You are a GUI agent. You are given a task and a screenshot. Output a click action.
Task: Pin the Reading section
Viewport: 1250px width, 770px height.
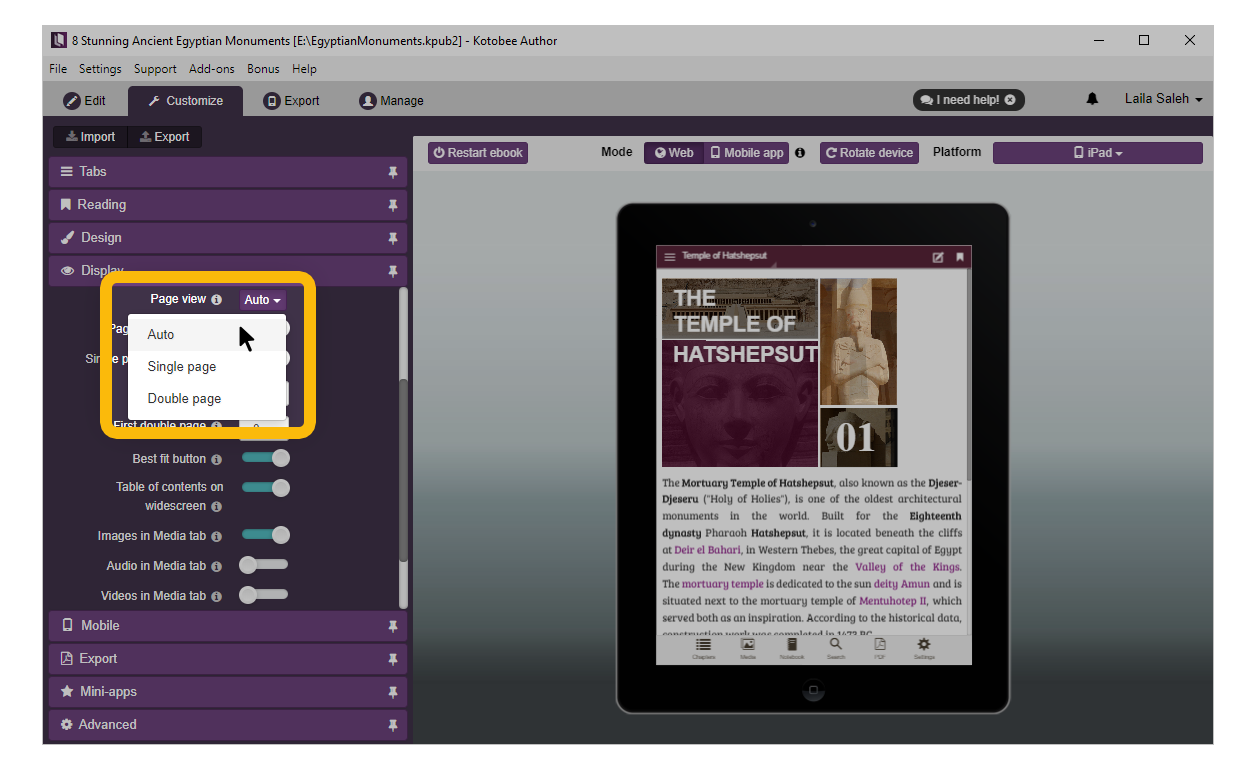393,205
